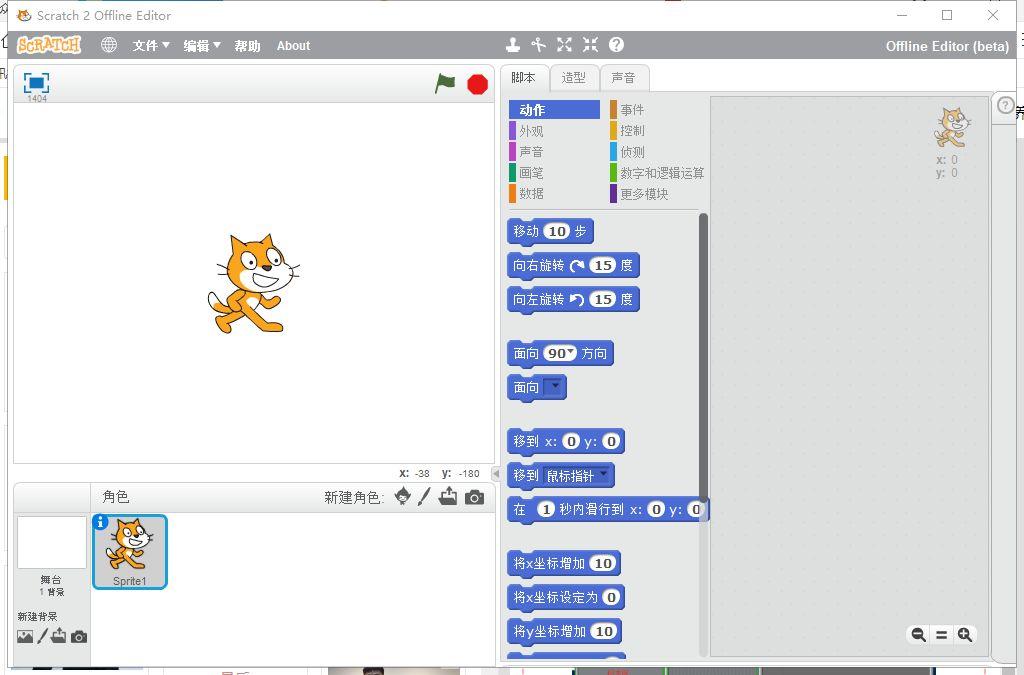Select the scissors delete tool

point(539,45)
